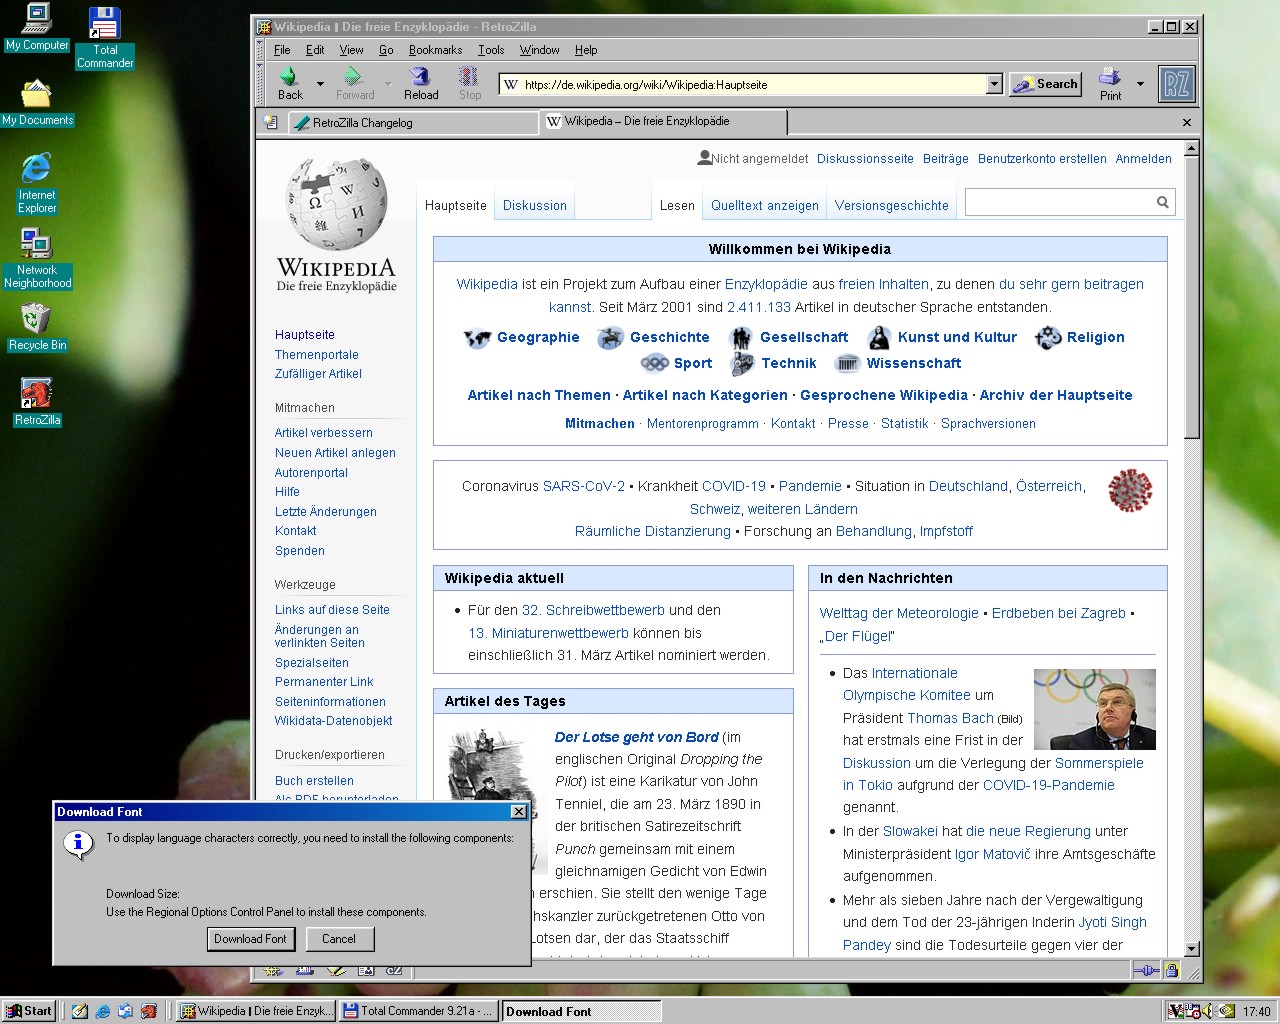Switch to the RetroZilla Changelog tab
The width and height of the screenshot is (1280, 1024).
click(412, 123)
